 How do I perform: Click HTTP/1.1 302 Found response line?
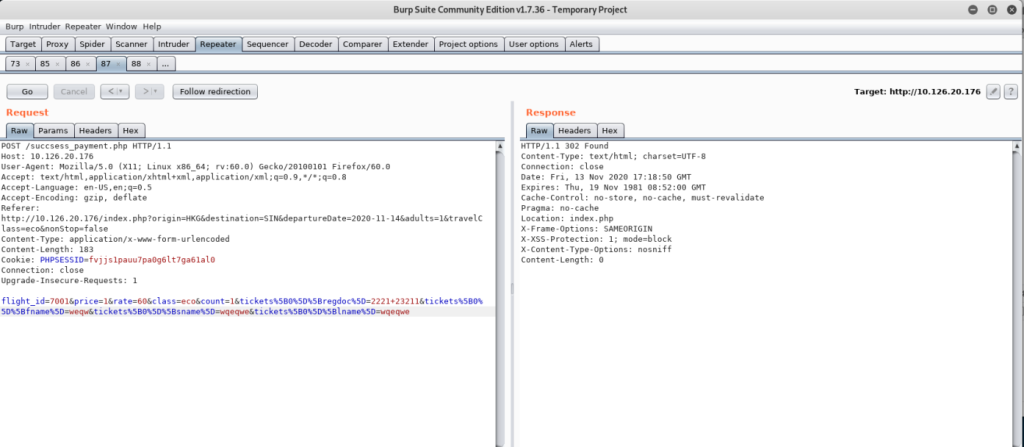pyautogui.click(x=564, y=146)
